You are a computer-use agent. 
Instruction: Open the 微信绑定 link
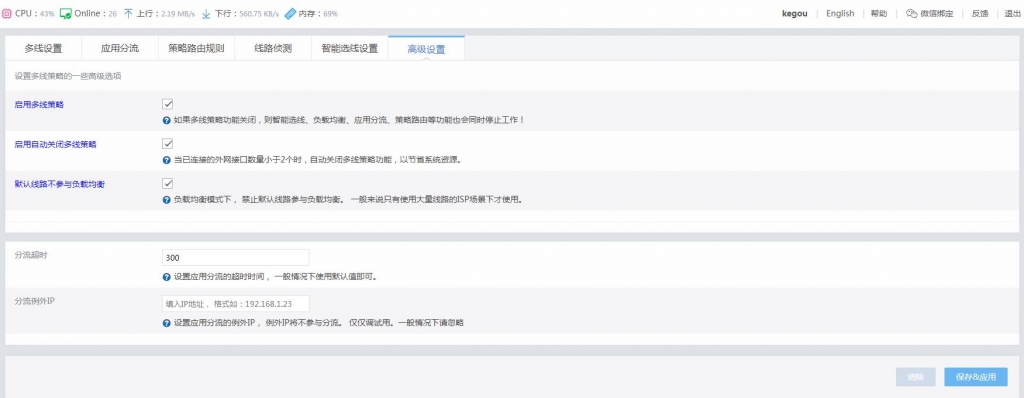click(x=936, y=13)
